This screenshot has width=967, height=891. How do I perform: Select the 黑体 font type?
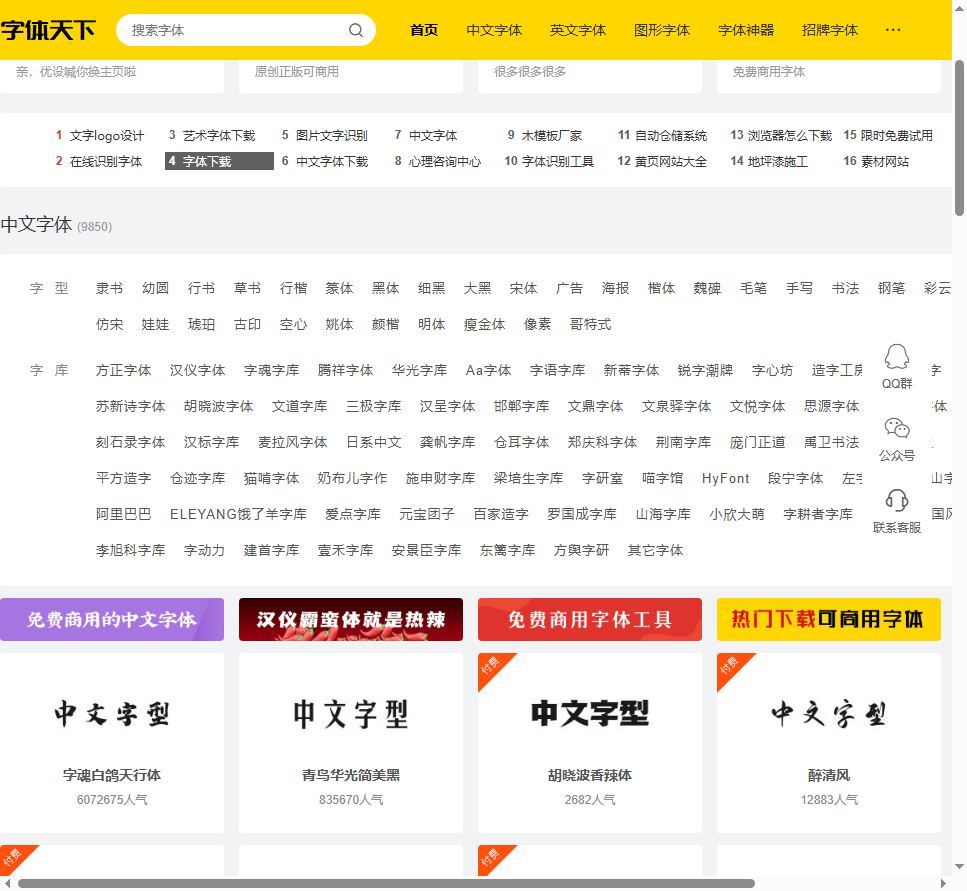point(385,288)
